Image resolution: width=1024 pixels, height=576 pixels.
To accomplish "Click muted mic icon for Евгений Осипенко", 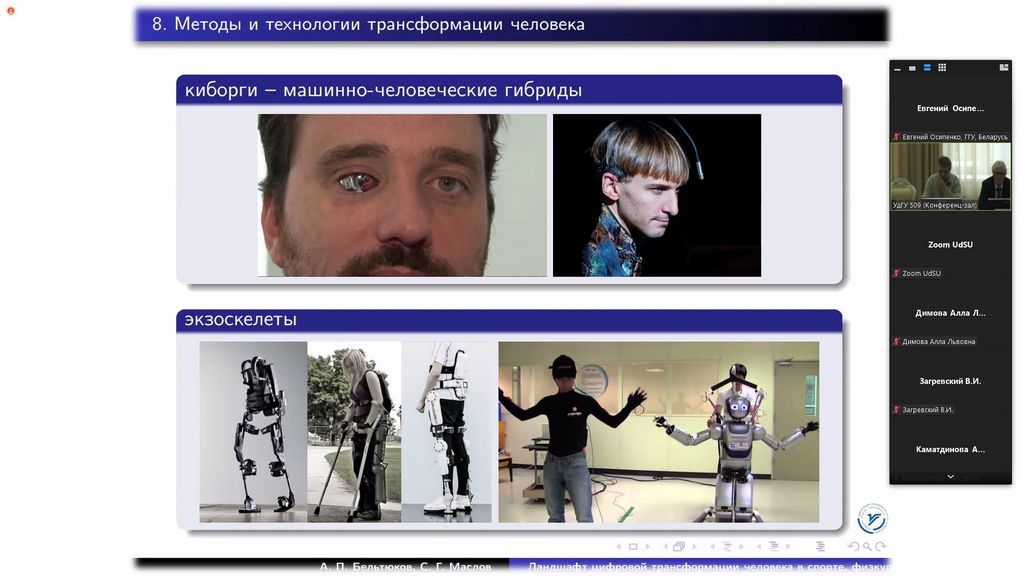I will click(x=897, y=137).
